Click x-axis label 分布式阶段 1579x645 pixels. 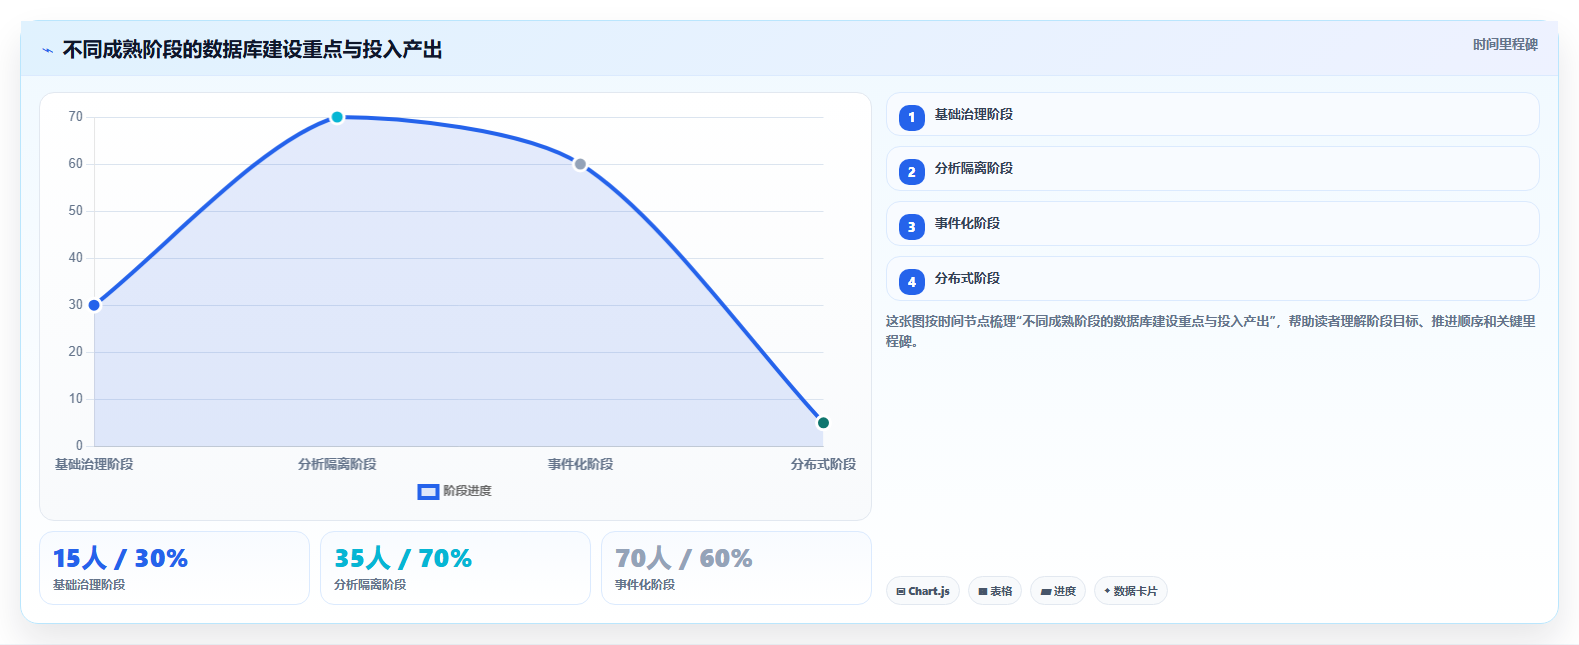[823, 464]
